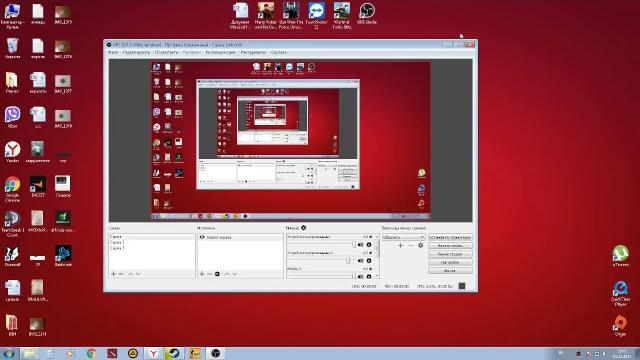640x360 pixels.
Task: Move selected source down with arrow icon
Action: pos(235,274)
